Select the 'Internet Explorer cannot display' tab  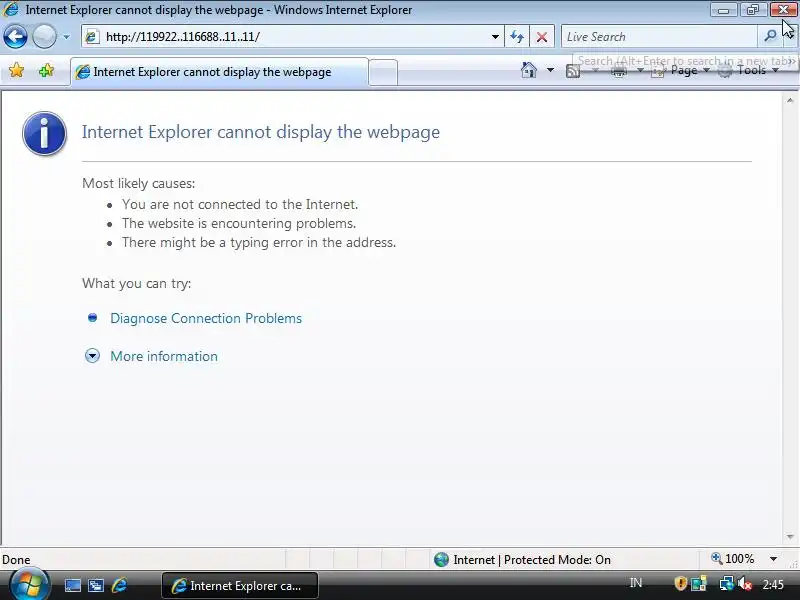tap(219, 72)
